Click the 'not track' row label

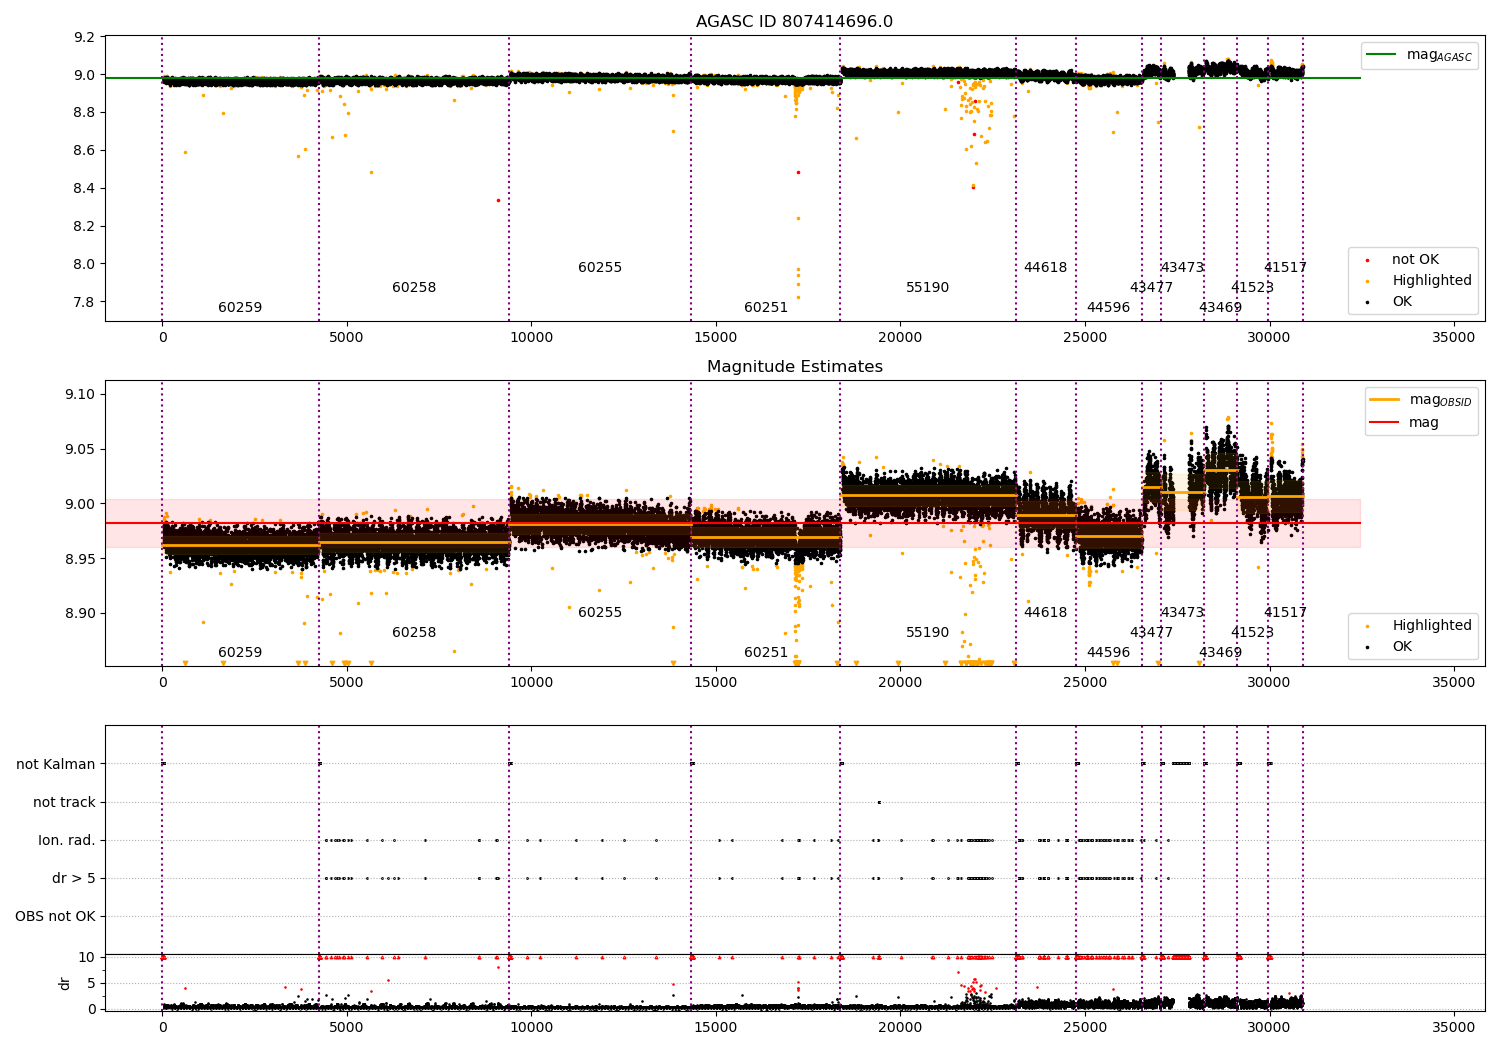click(x=64, y=802)
